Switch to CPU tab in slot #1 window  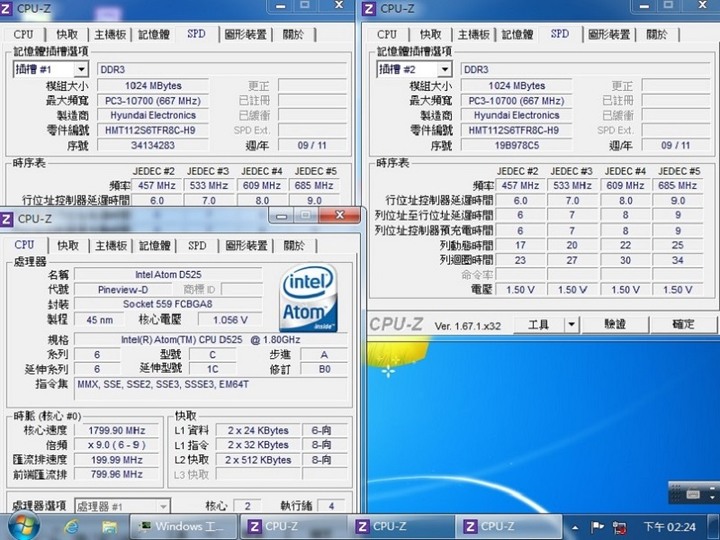click(23, 34)
